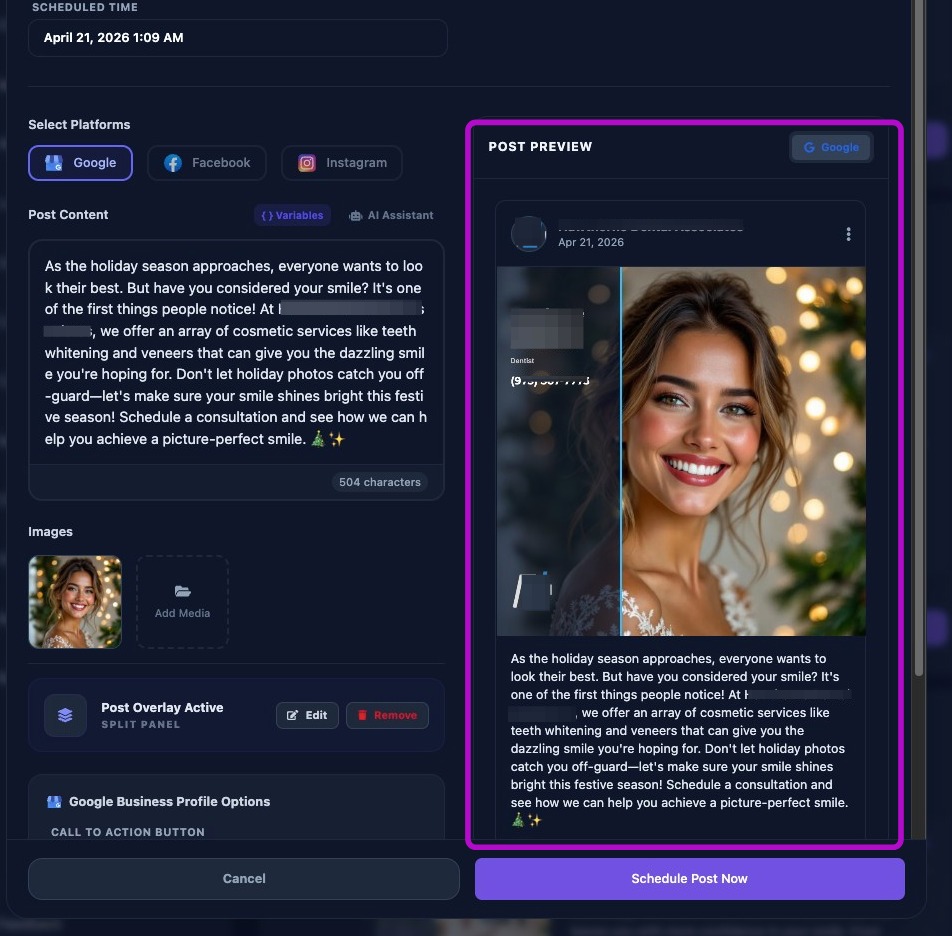Click the Google storefront icon in platform selector
This screenshot has width=952, height=936.
point(54,163)
